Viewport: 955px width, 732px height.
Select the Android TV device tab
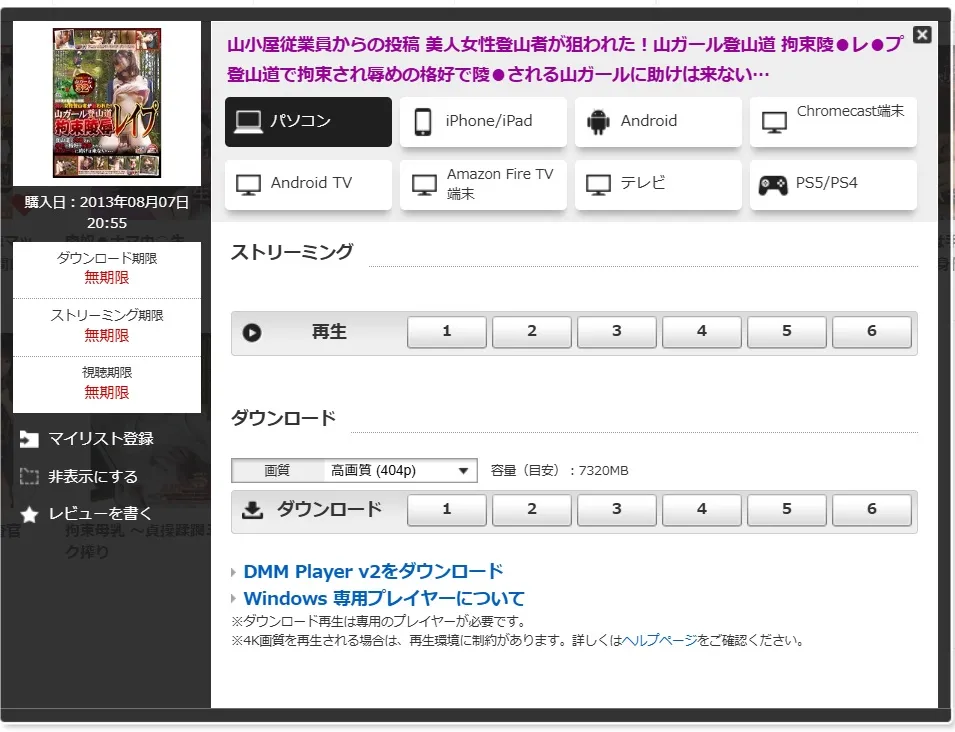tap(308, 185)
